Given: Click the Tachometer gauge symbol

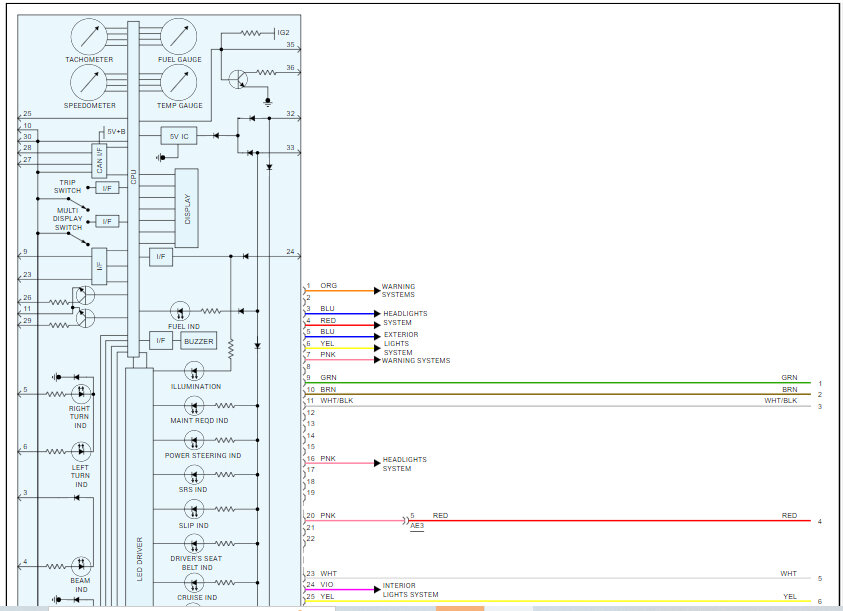Looking at the screenshot, I should pos(89,36).
